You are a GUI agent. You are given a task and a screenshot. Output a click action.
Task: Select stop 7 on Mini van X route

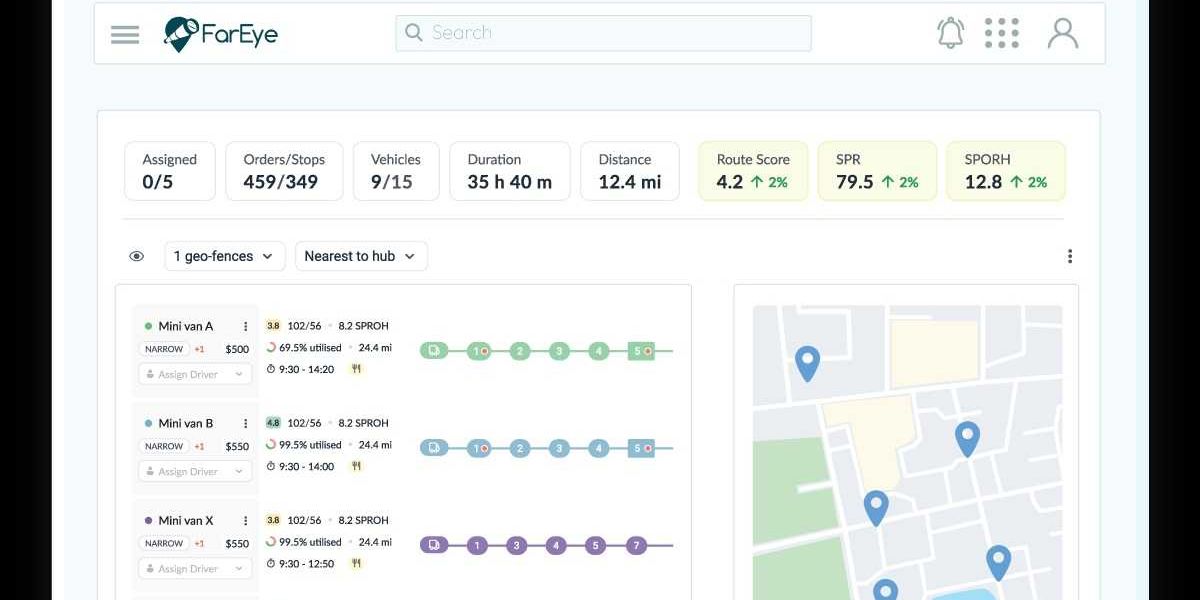point(636,545)
